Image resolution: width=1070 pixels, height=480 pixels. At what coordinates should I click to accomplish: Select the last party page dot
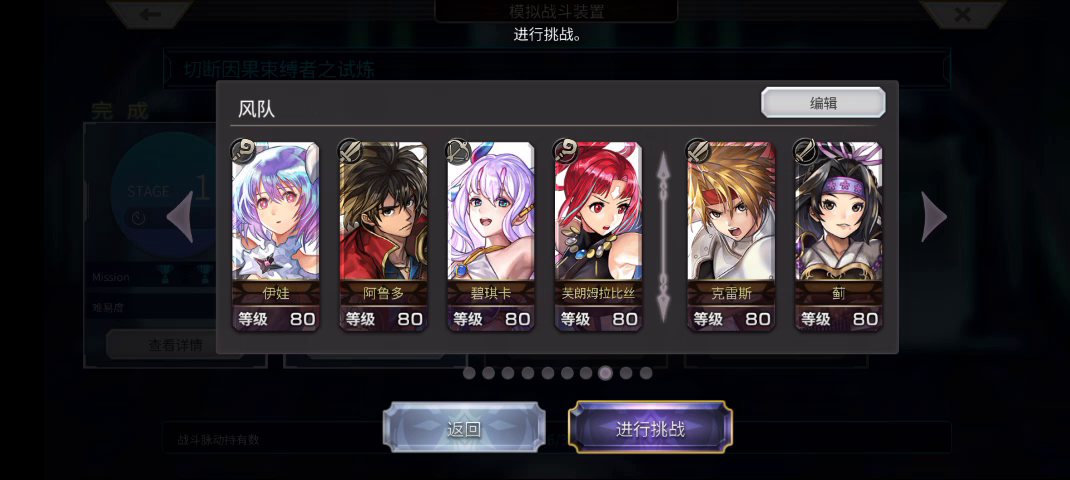point(646,373)
